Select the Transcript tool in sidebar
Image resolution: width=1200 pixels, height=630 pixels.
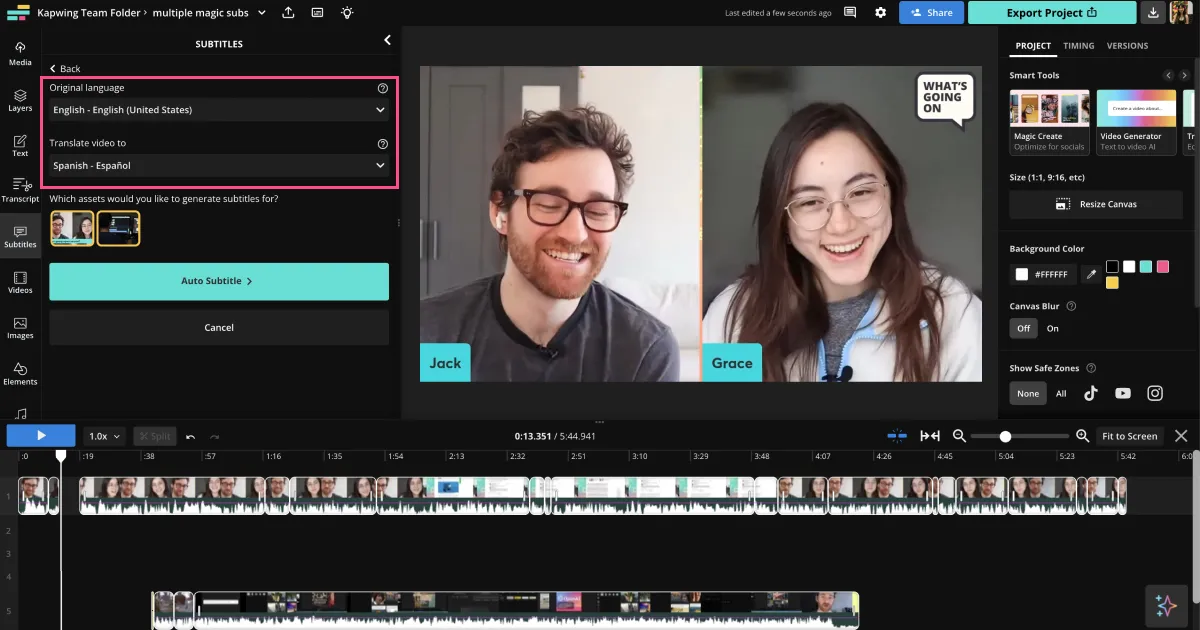[x=20, y=189]
